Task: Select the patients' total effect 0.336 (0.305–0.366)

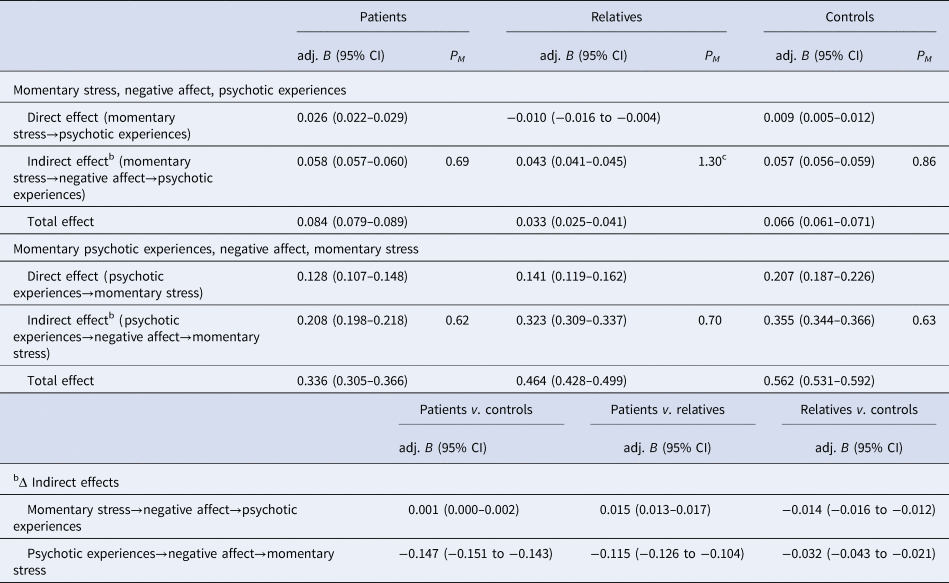Action: [x=351, y=380]
